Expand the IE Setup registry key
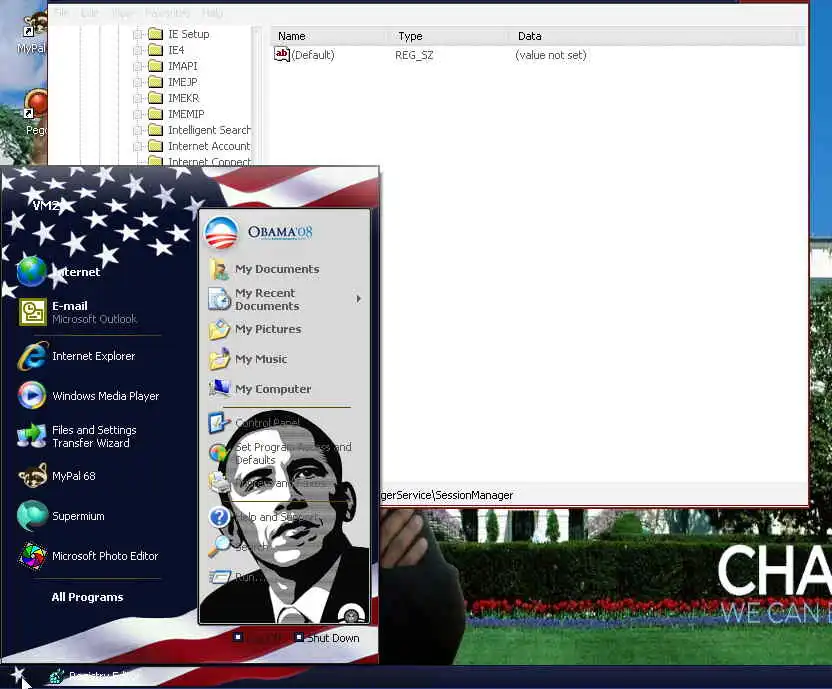Viewport: 832px width, 689px height. 137,34
